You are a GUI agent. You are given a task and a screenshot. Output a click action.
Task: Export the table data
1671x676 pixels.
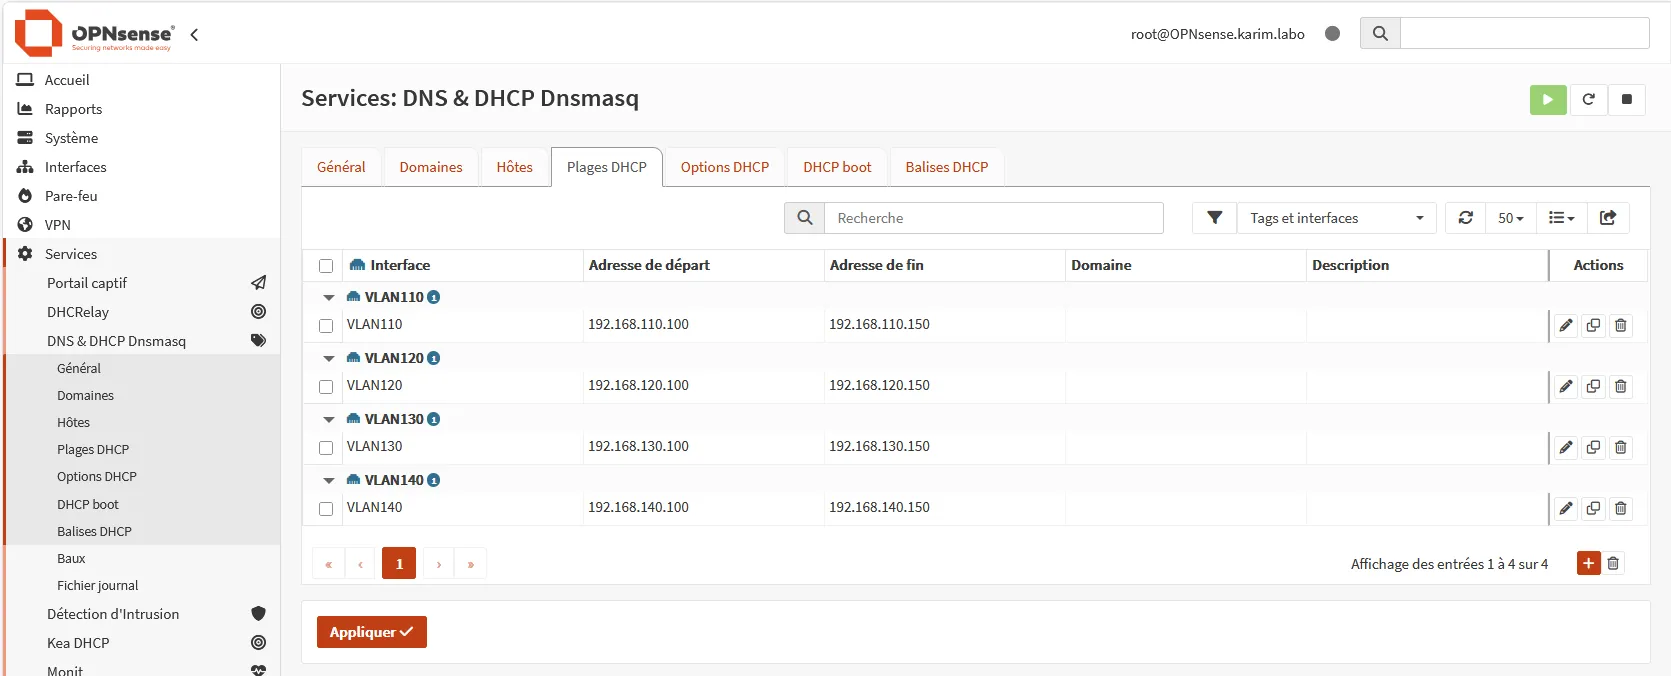pyautogui.click(x=1608, y=218)
